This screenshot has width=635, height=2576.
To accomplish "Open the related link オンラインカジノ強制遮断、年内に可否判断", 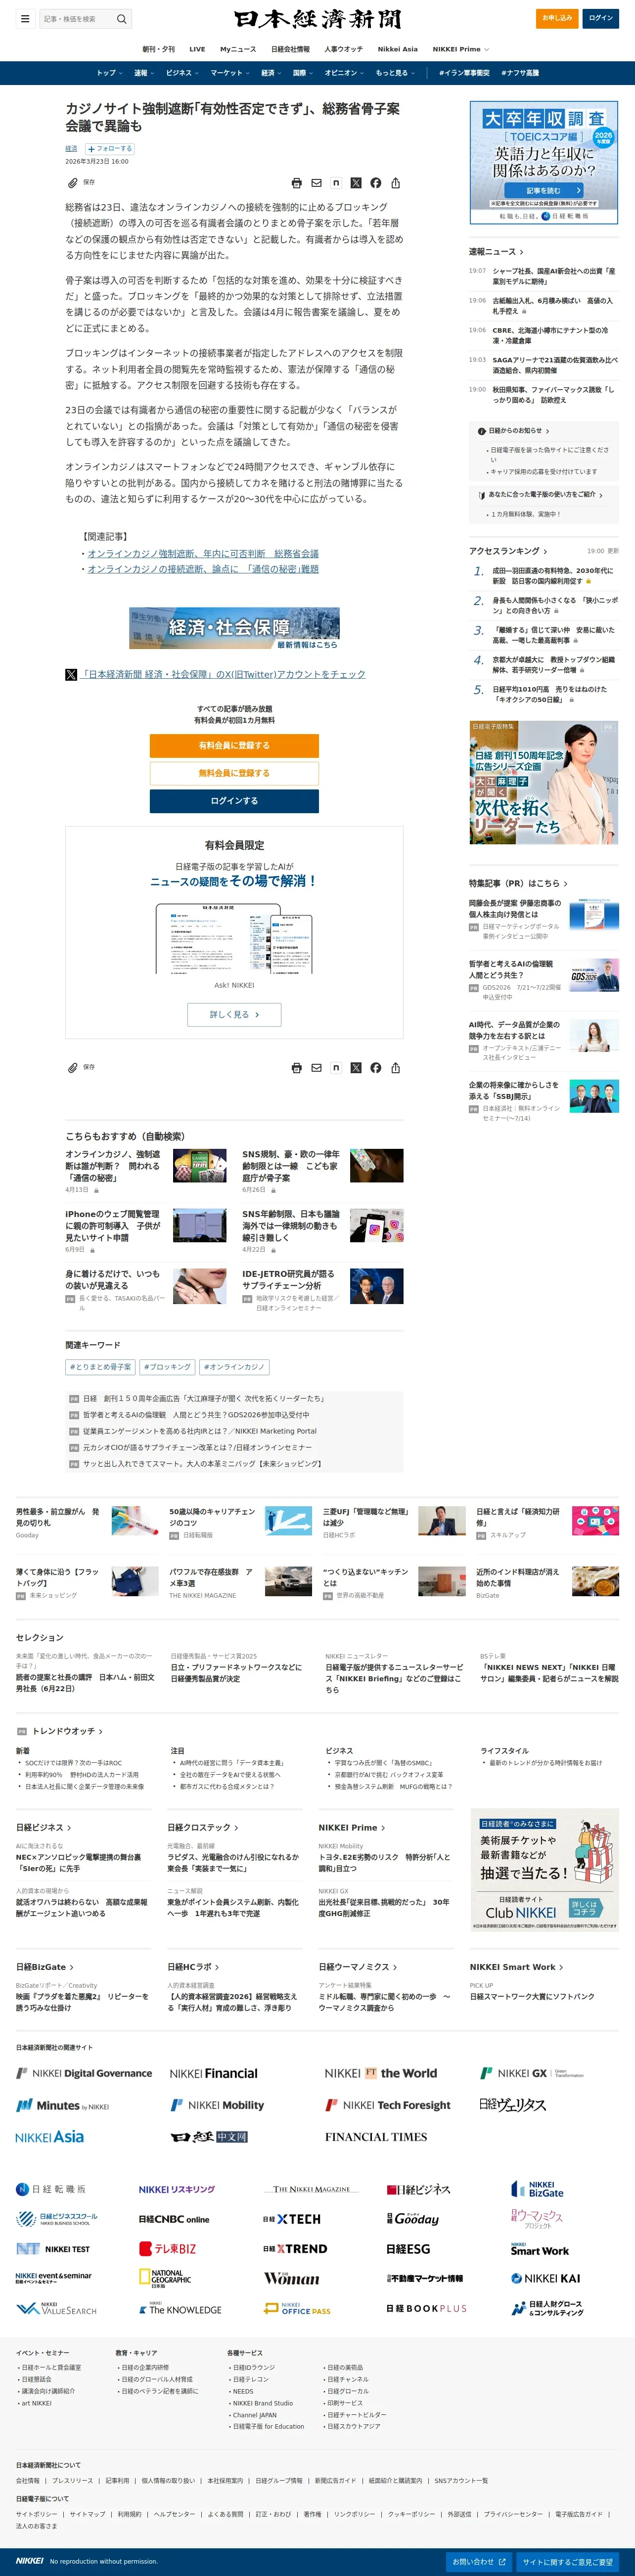I will point(203,553).
